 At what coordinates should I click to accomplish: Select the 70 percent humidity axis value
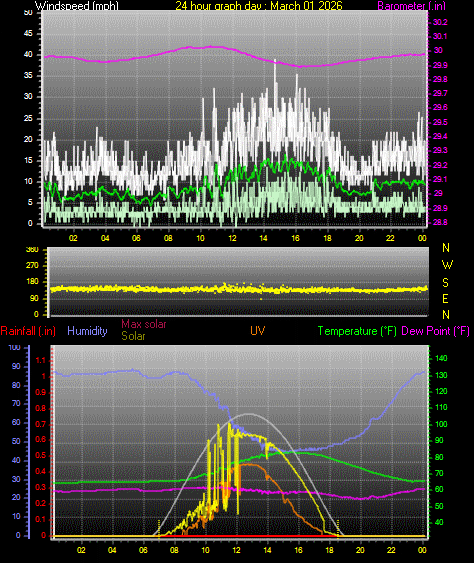16,404
